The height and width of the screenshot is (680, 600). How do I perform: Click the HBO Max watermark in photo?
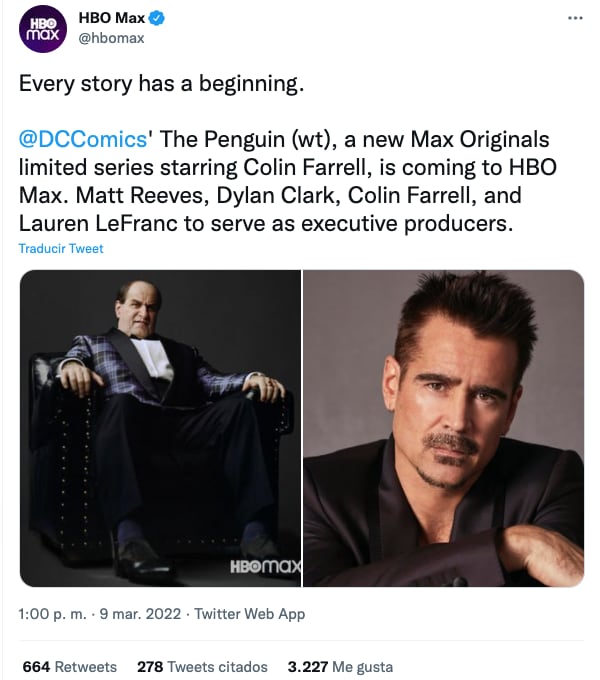tap(264, 567)
